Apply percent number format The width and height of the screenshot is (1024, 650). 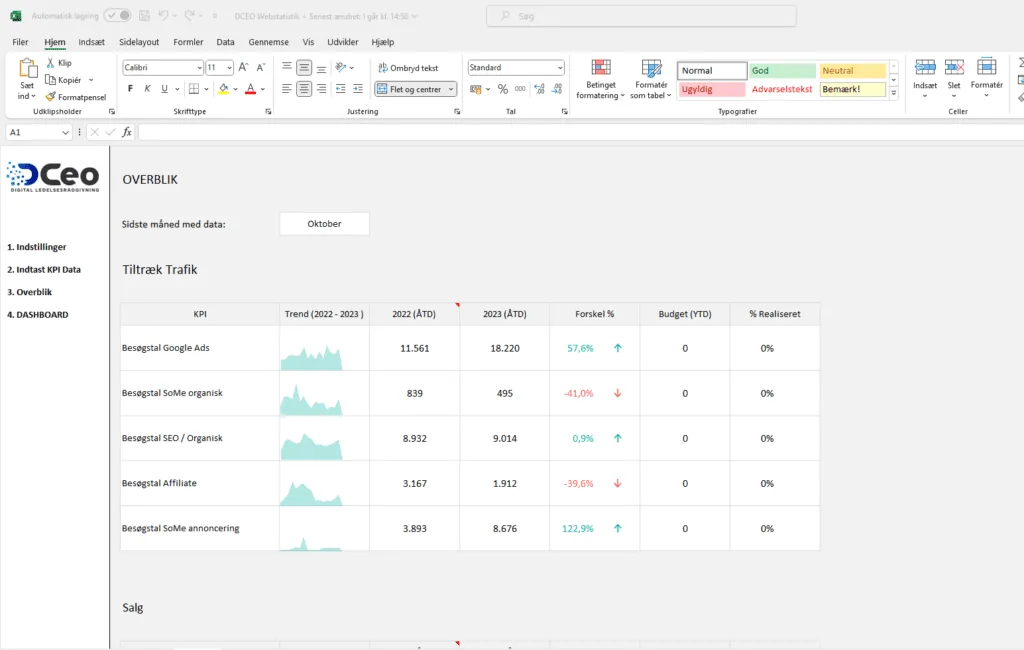click(503, 89)
